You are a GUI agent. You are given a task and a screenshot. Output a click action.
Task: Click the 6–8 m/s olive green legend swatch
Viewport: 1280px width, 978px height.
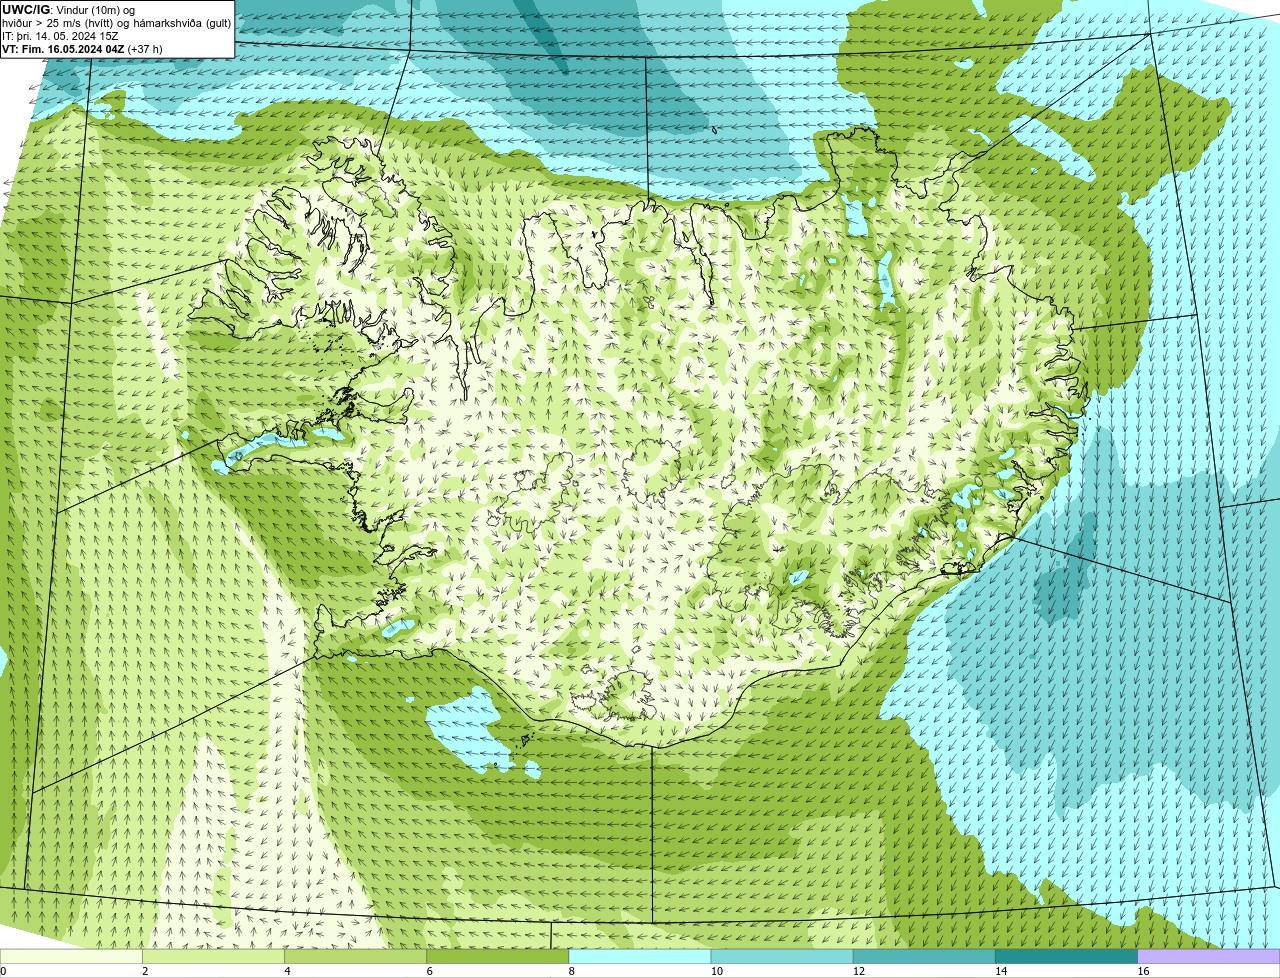497,956
